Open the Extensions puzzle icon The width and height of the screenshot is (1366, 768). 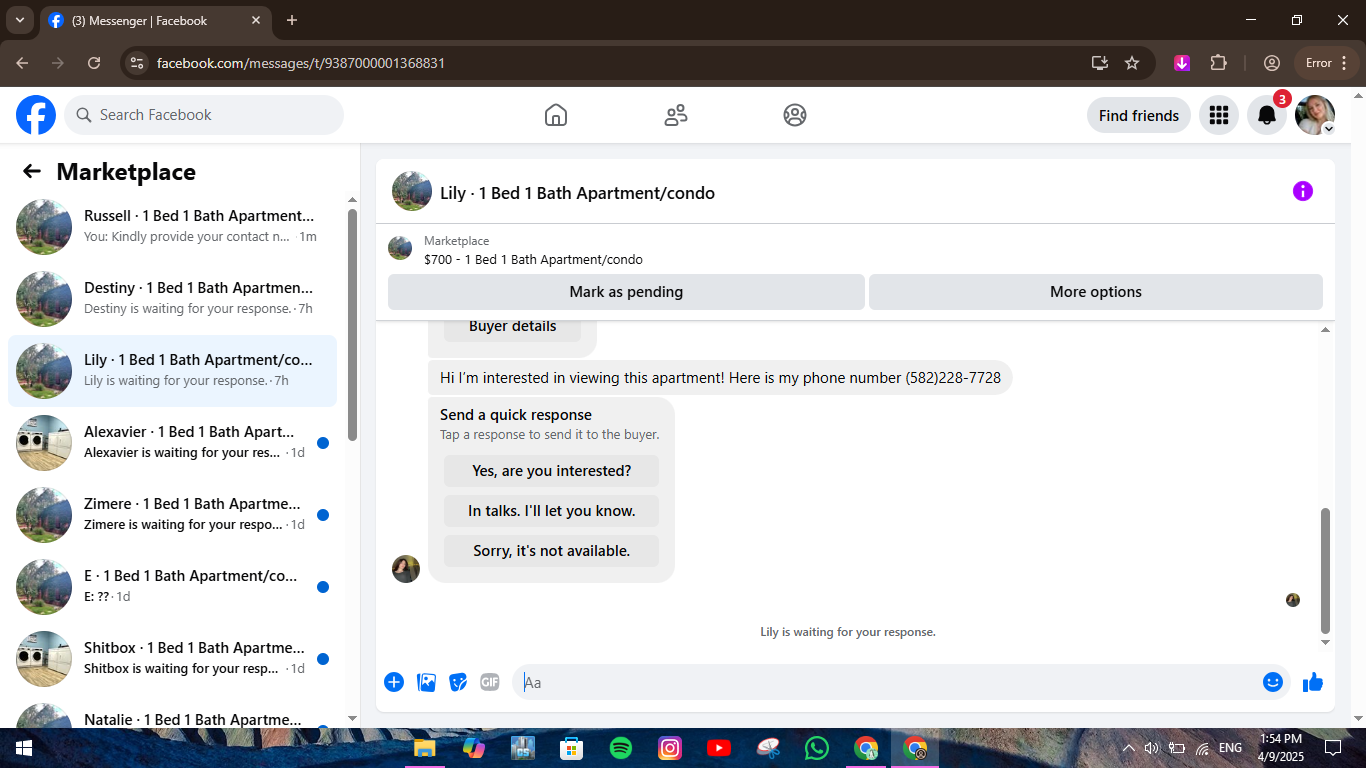click(x=1218, y=63)
